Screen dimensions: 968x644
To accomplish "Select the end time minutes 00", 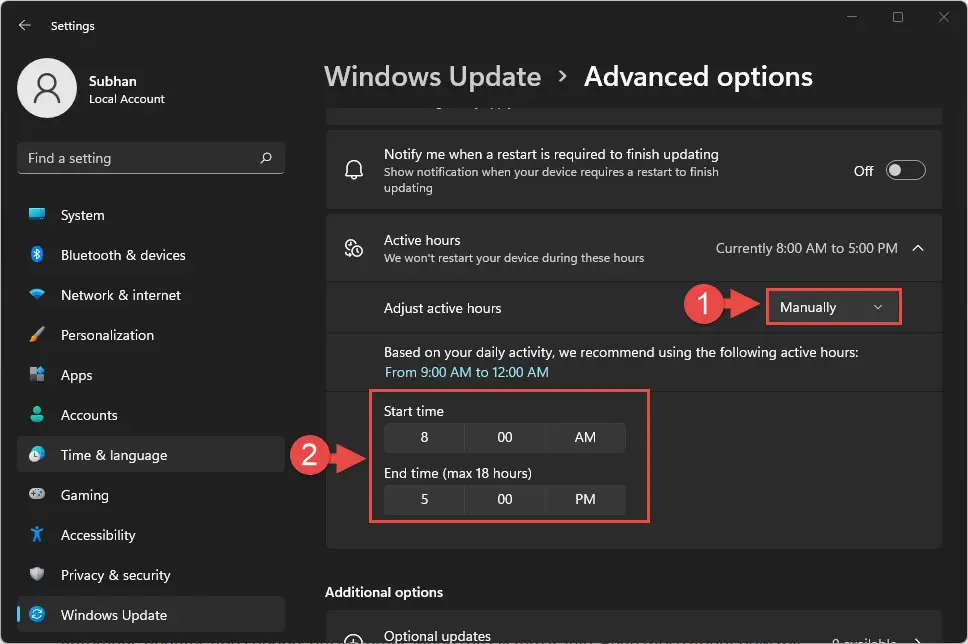I will coord(505,500).
